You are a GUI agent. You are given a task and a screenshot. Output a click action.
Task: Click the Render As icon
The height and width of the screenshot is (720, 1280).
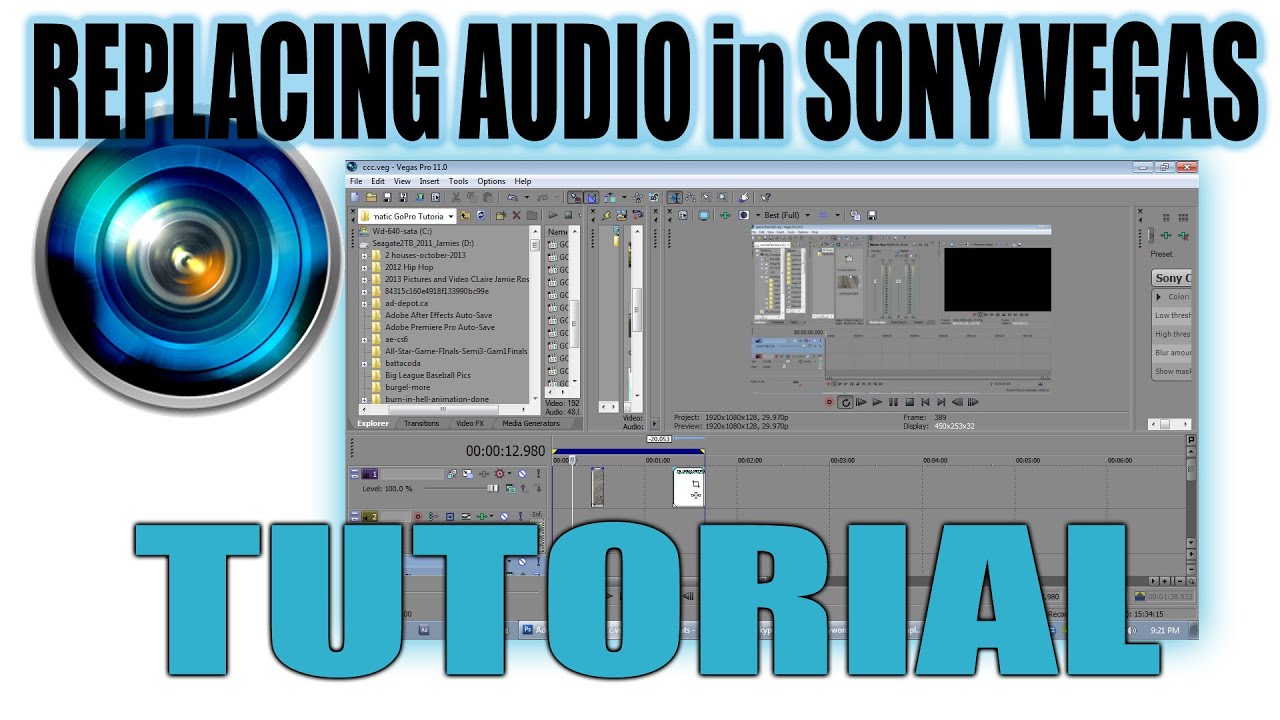pyautogui.click(x=419, y=198)
